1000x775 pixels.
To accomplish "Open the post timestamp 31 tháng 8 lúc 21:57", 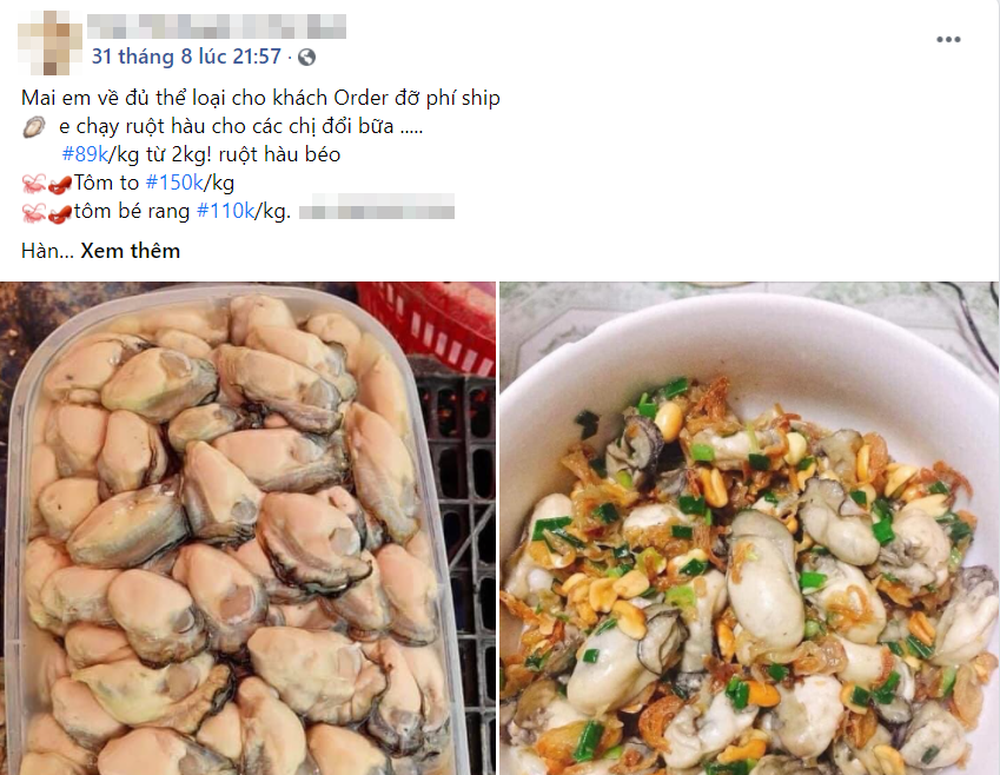I will point(186,57).
